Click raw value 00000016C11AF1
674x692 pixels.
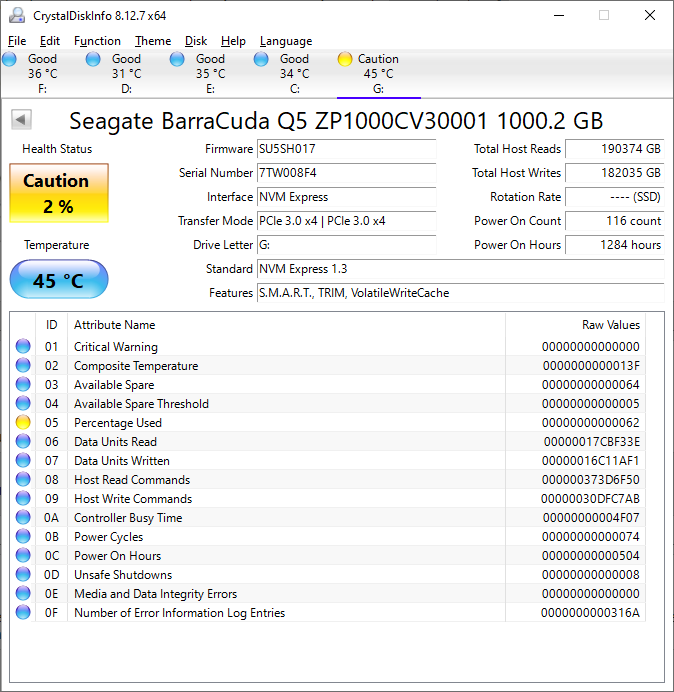pos(591,461)
